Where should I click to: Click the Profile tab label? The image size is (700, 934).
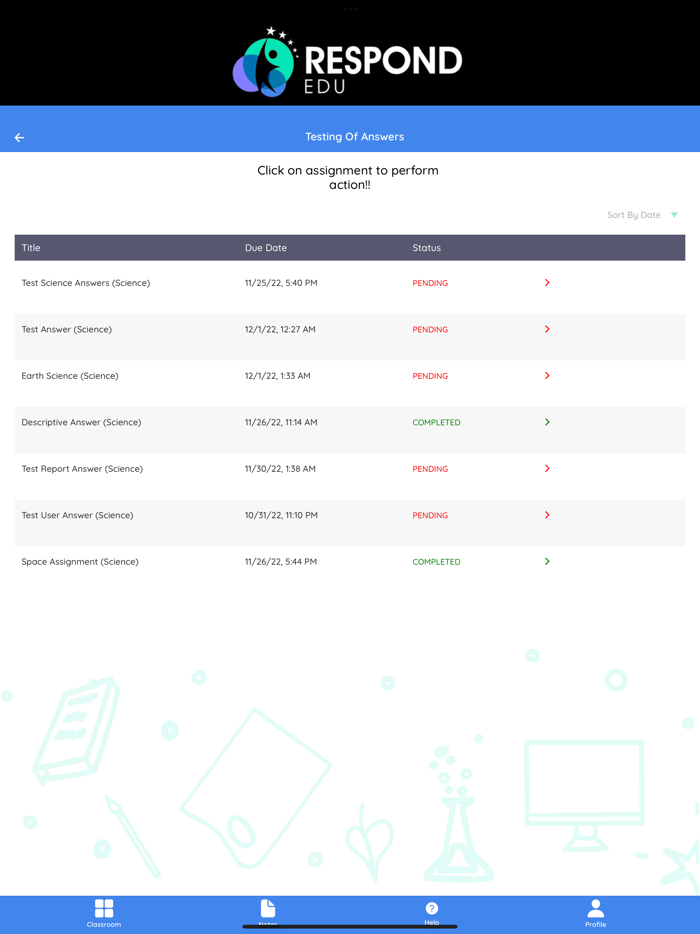(x=595, y=924)
